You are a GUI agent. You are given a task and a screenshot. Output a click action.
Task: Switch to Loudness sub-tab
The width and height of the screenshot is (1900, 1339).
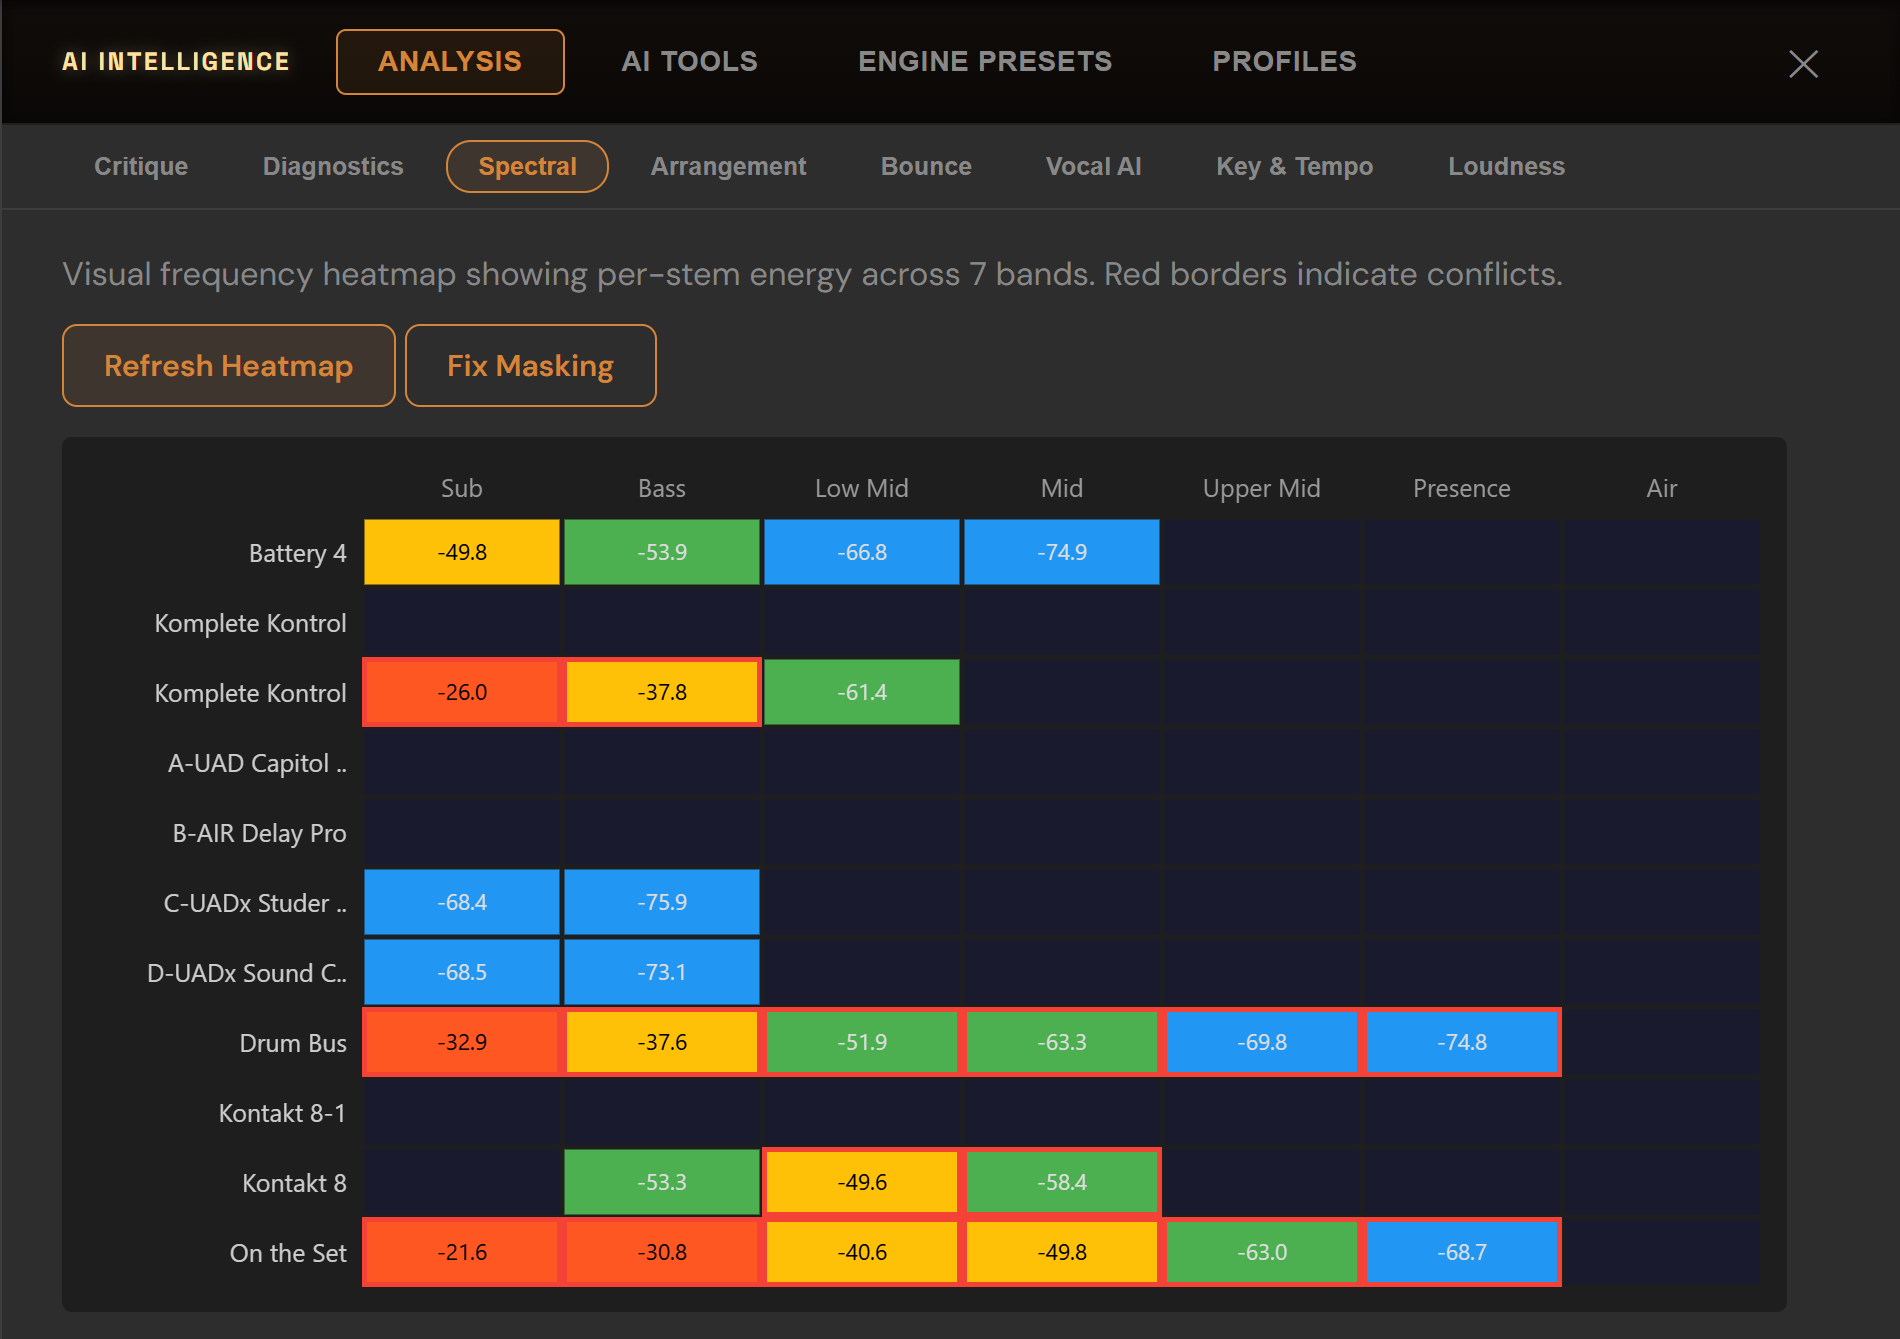click(1506, 166)
